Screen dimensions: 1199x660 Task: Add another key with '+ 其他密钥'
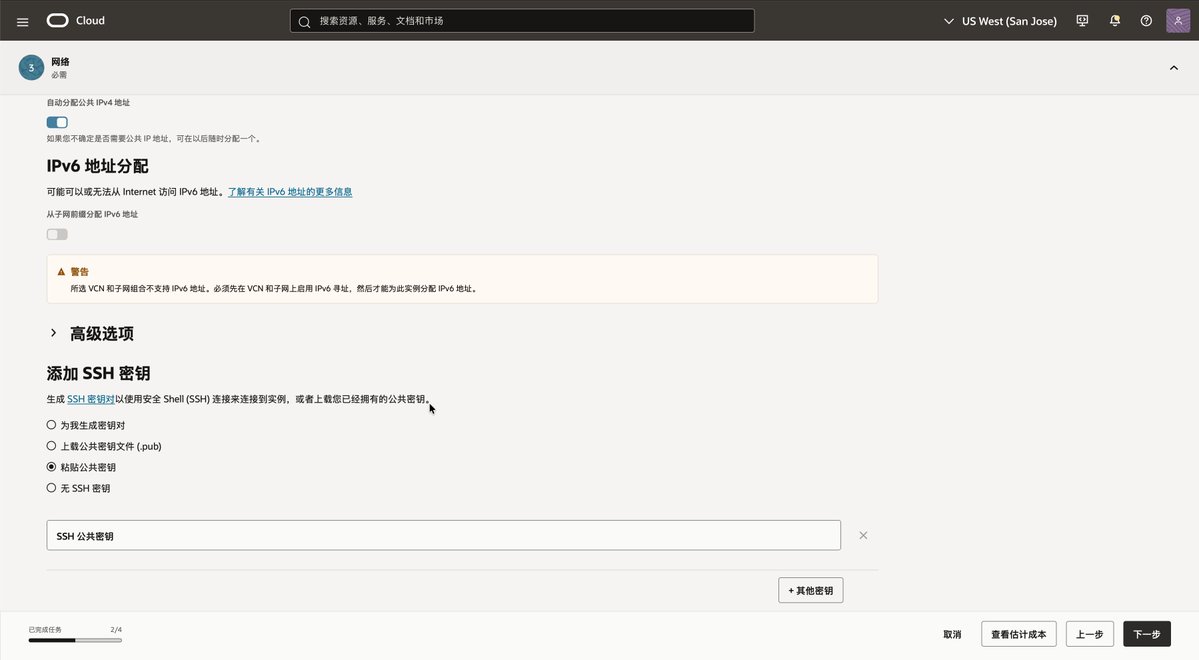[811, 590]
